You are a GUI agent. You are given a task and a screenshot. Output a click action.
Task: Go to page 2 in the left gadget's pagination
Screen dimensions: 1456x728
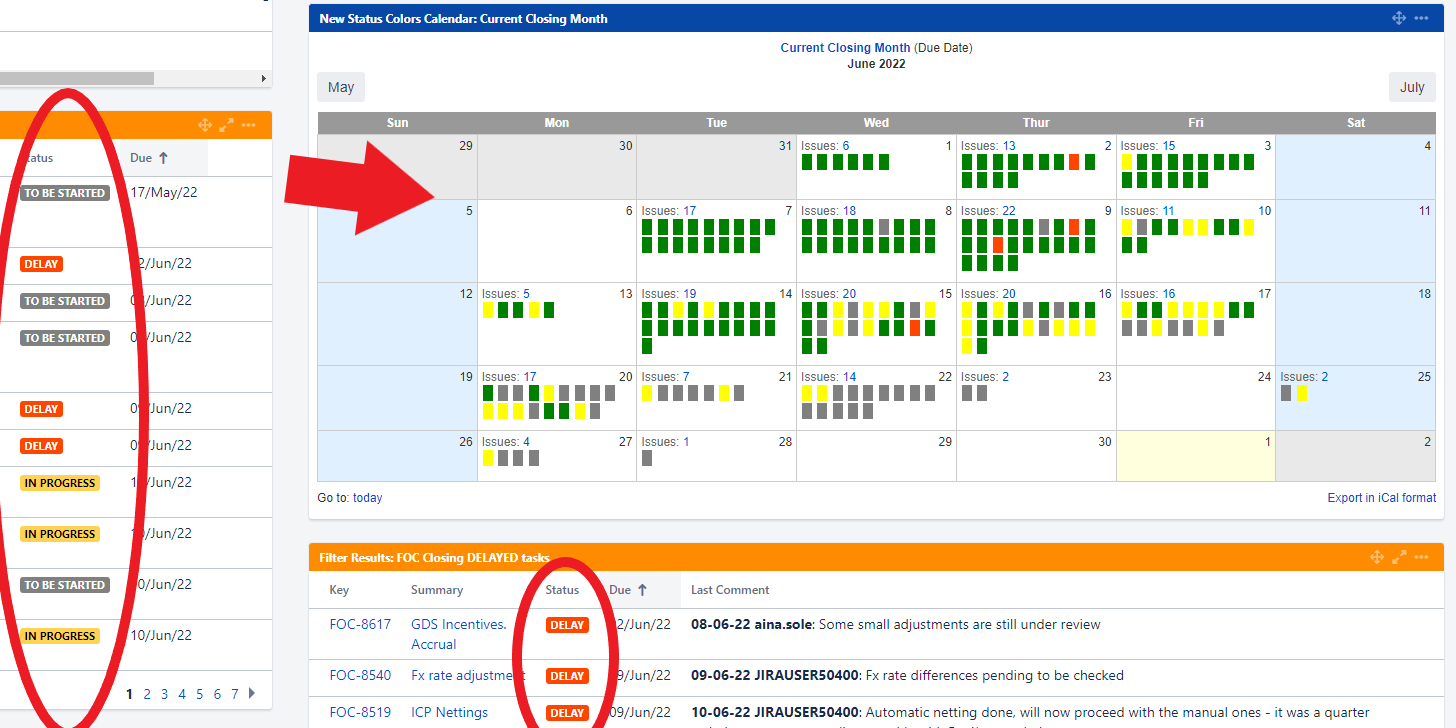point(147,694)
